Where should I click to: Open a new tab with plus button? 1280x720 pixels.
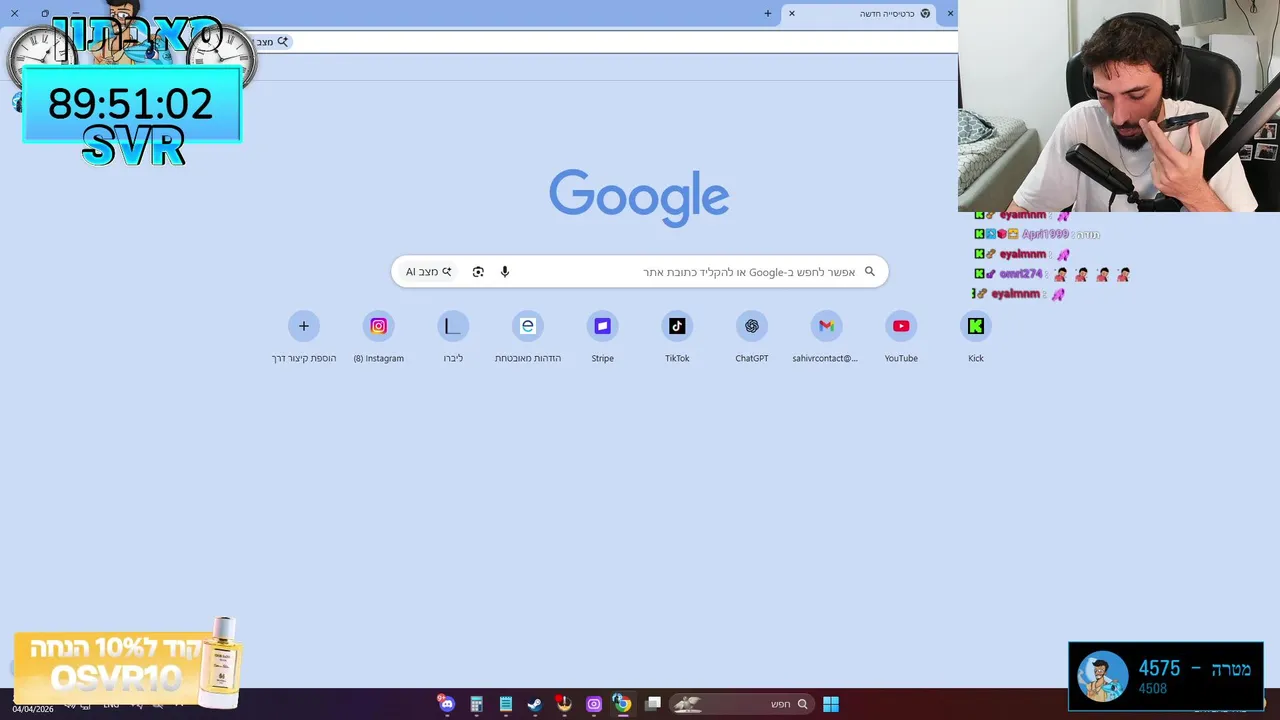768,14
